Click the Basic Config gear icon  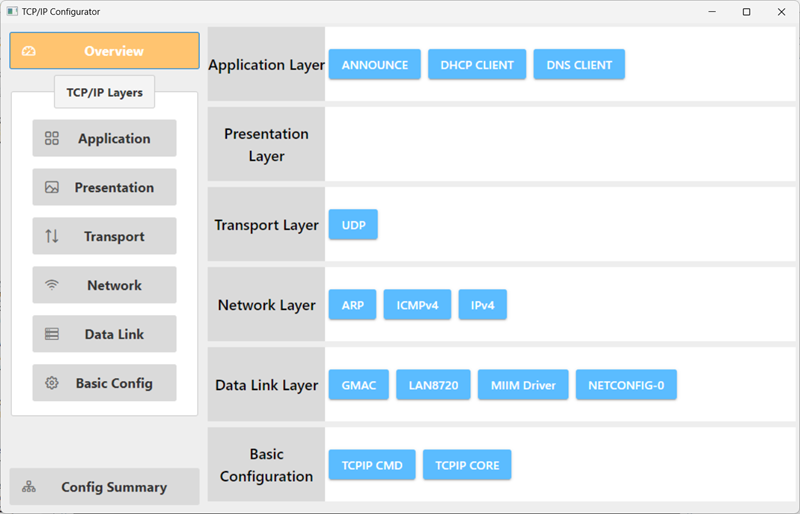pyautogui.click(x=52, y=383)
